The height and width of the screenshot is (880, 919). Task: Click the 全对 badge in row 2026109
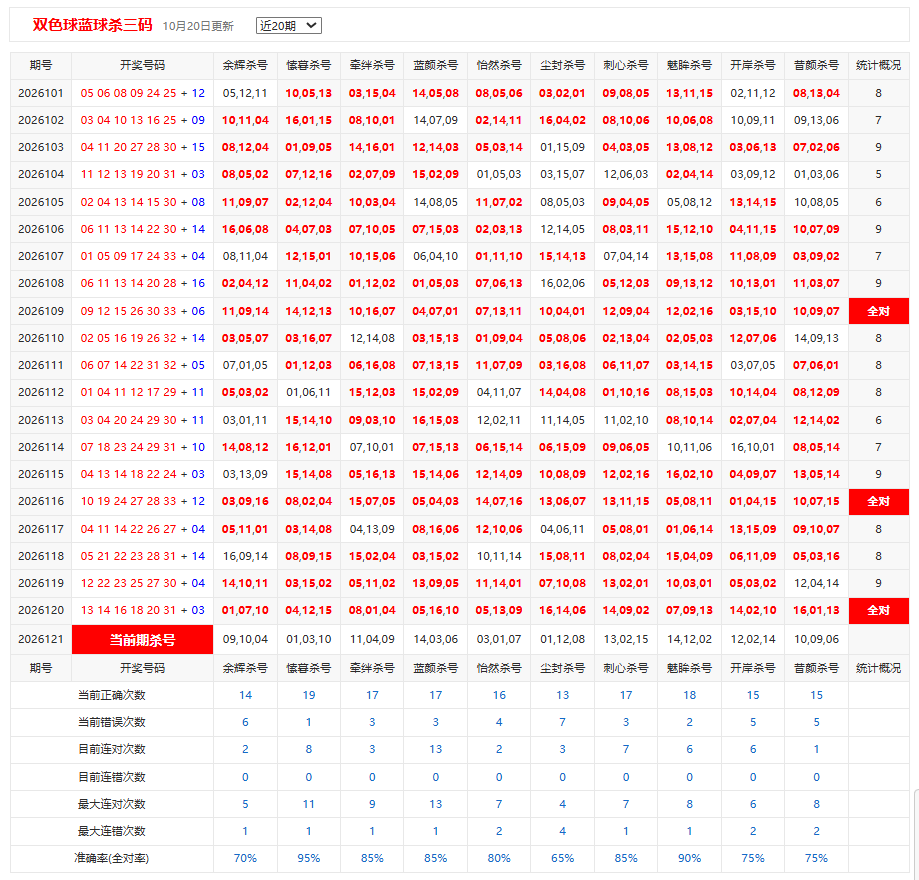[879, 311]
